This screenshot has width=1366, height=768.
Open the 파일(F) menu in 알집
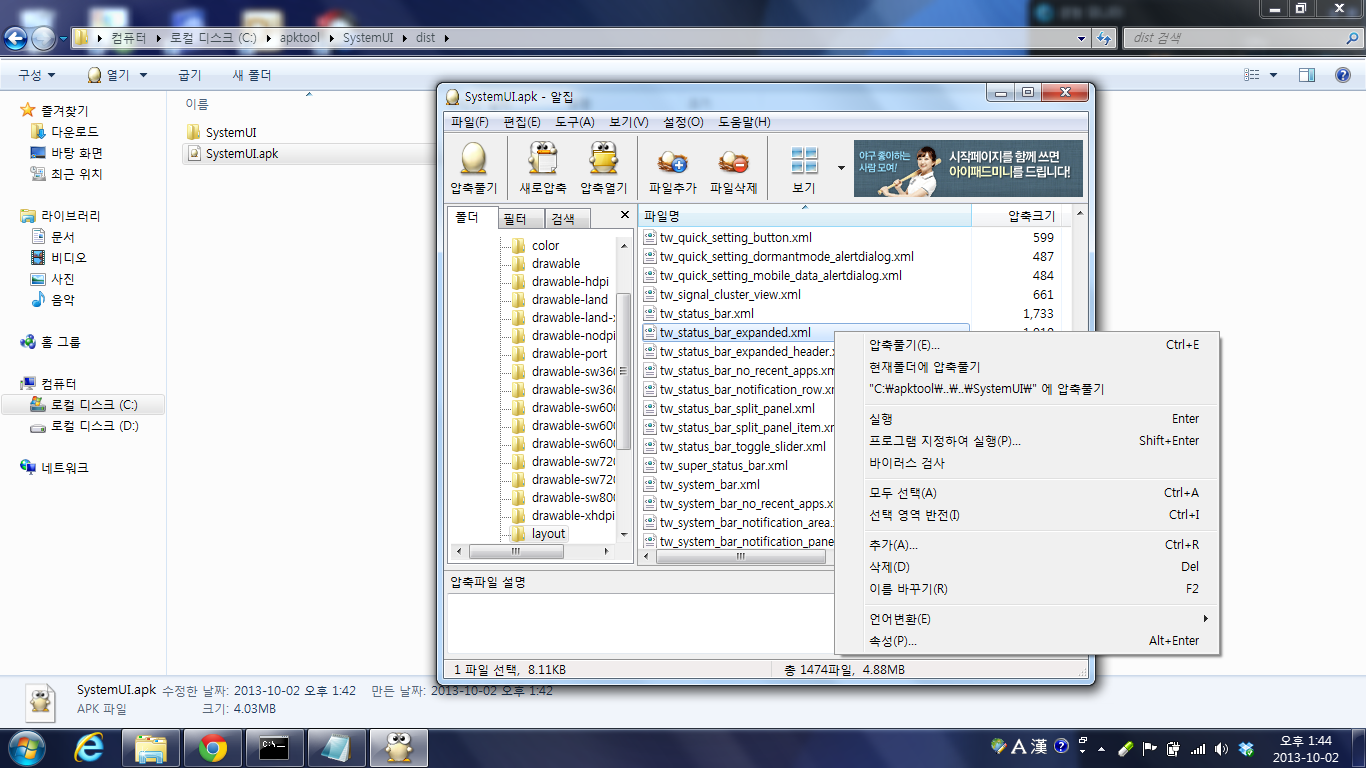[x=469, y=122]
